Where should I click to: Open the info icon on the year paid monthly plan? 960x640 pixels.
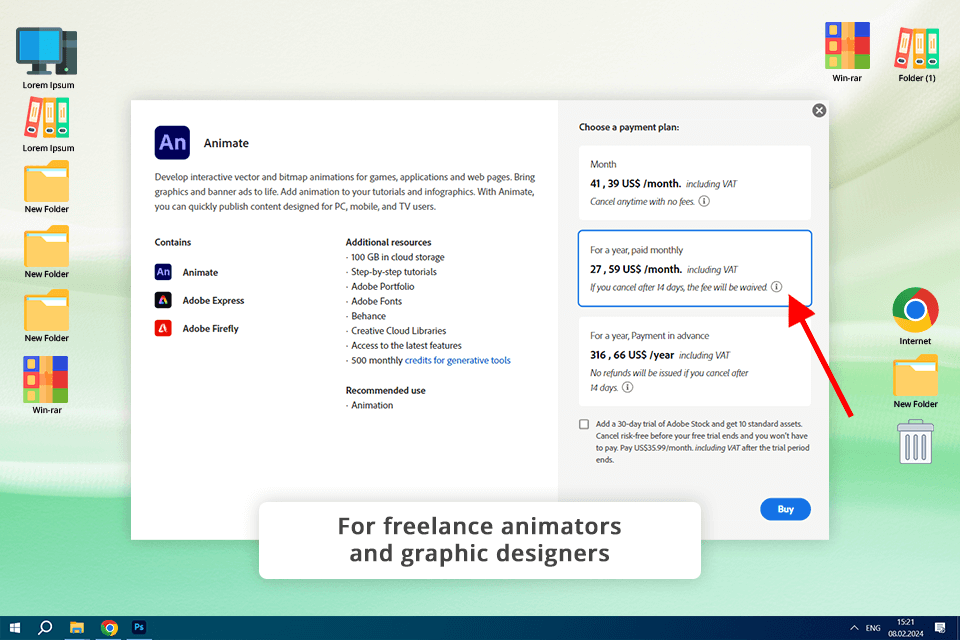pos(776,287)
